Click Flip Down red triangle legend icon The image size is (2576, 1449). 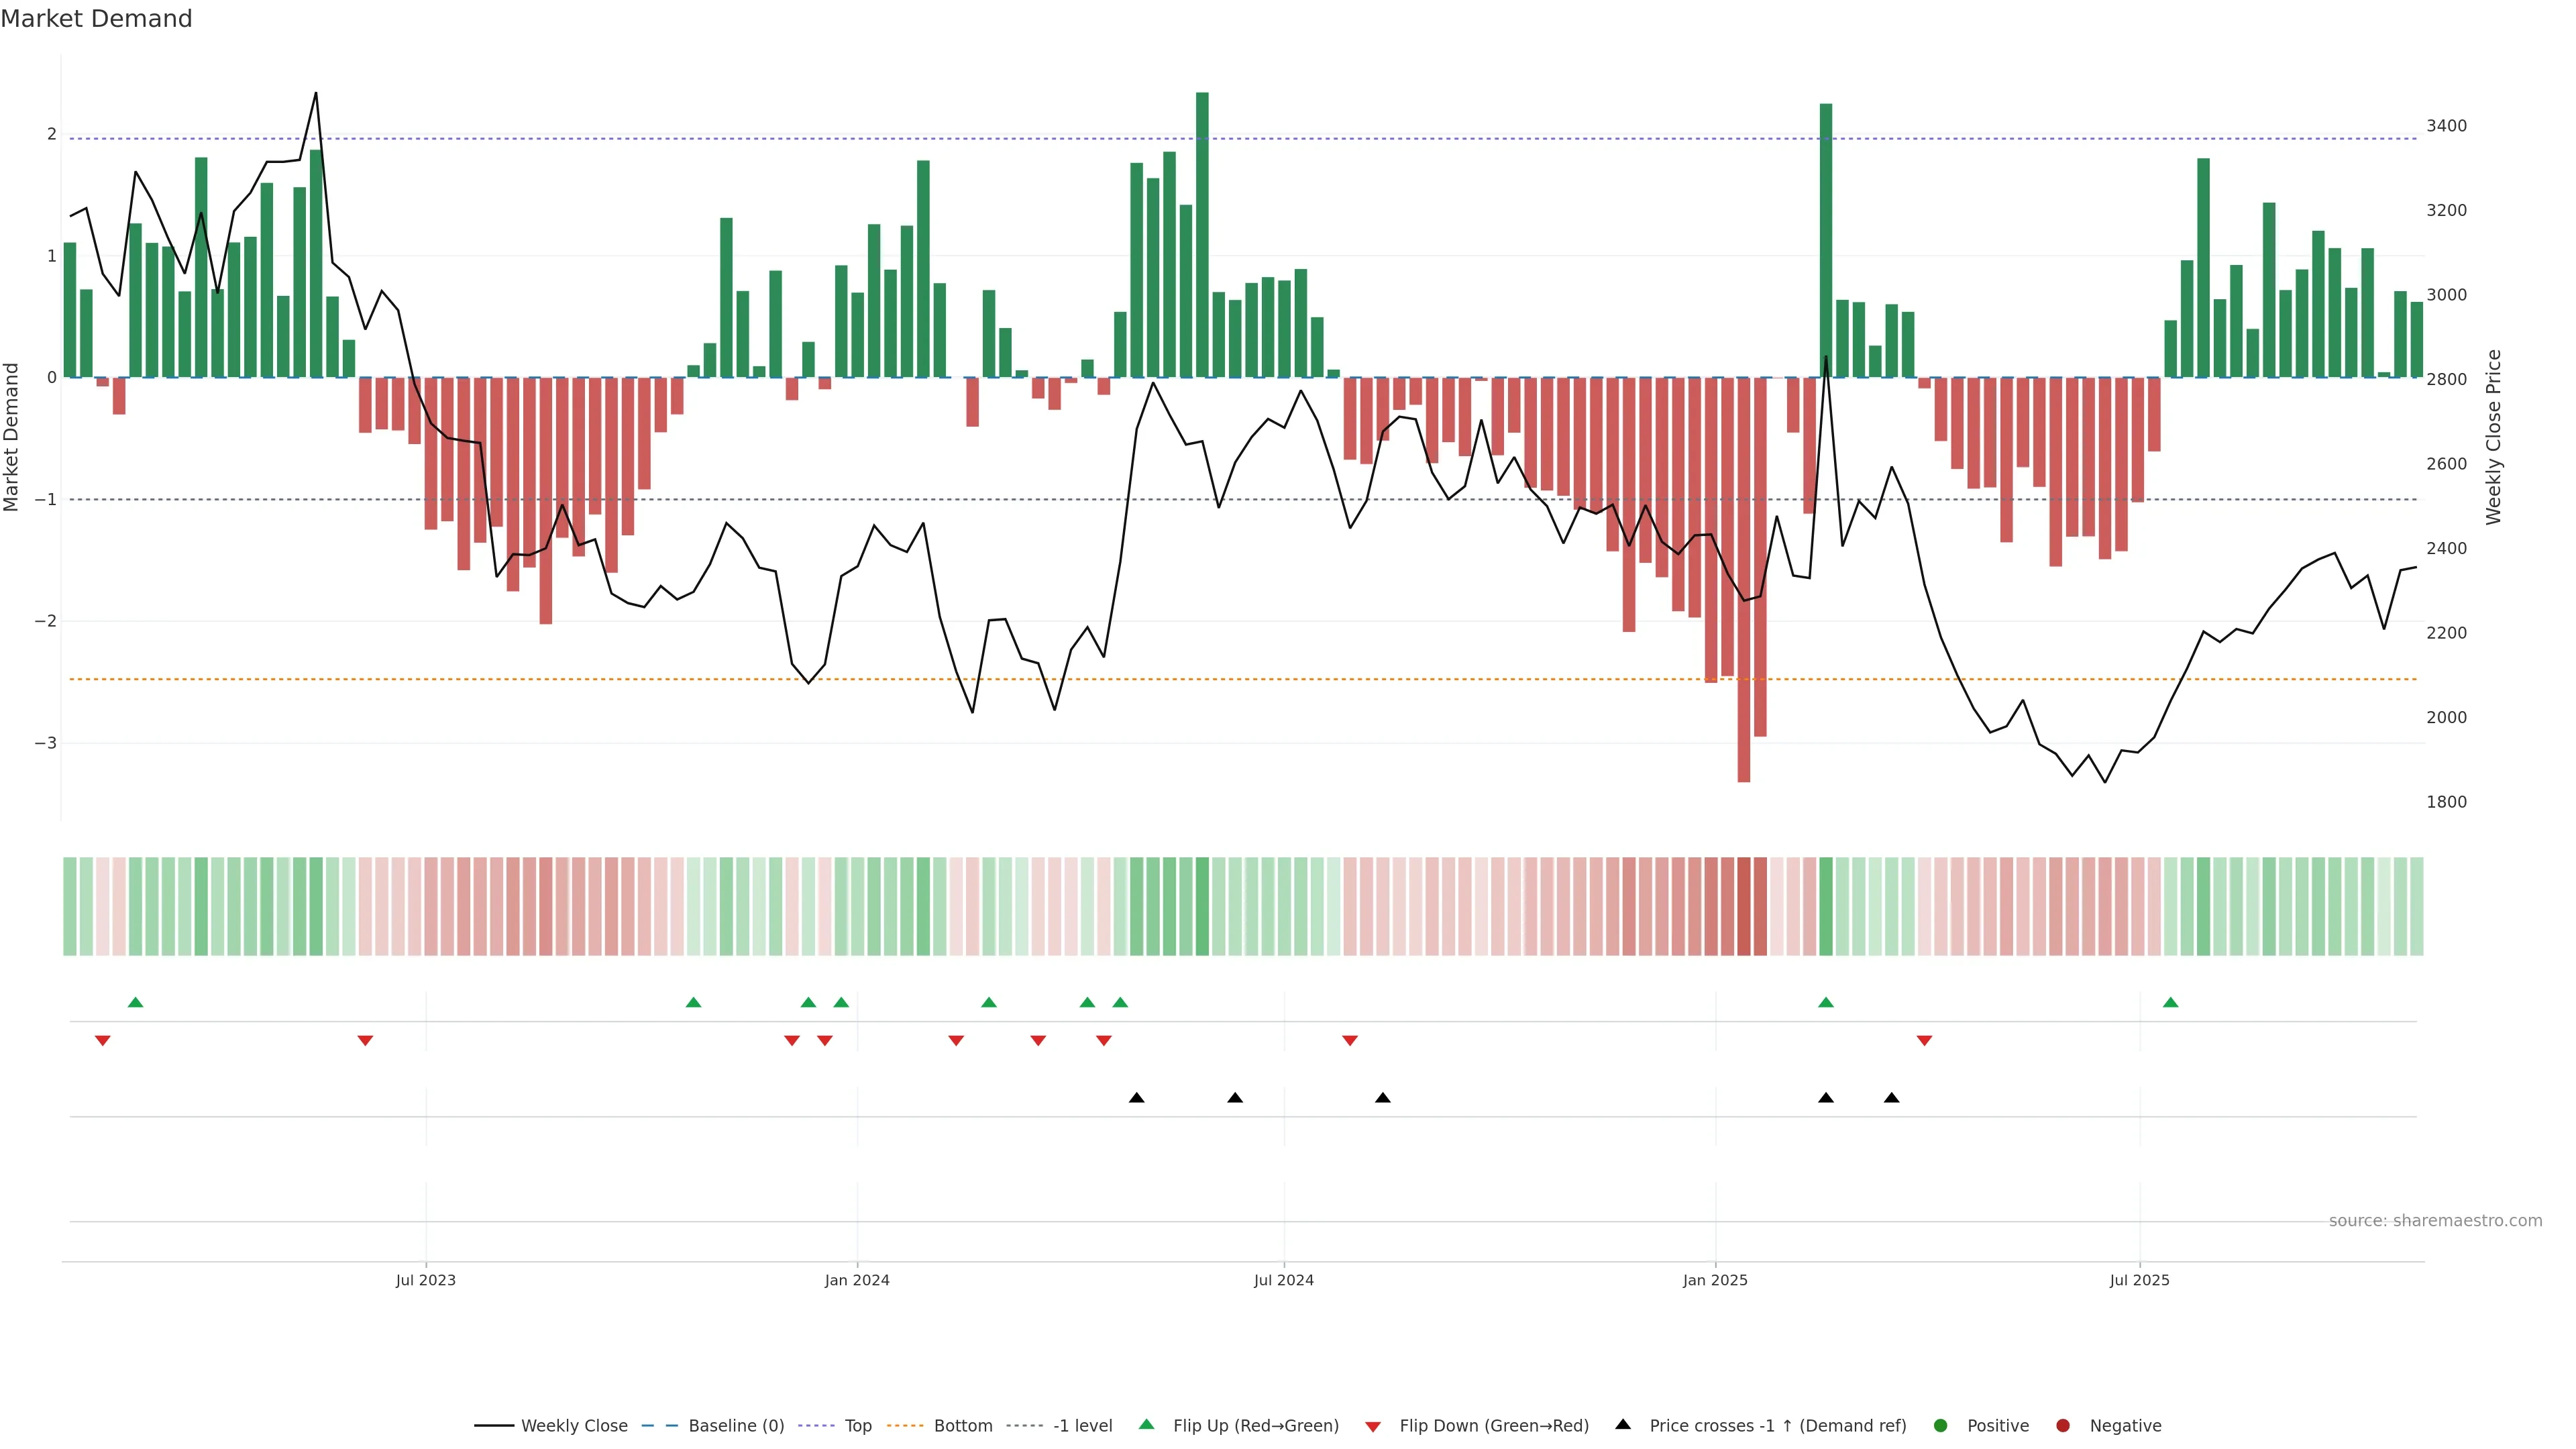pyautogui.click(x=1373, y=1427)
